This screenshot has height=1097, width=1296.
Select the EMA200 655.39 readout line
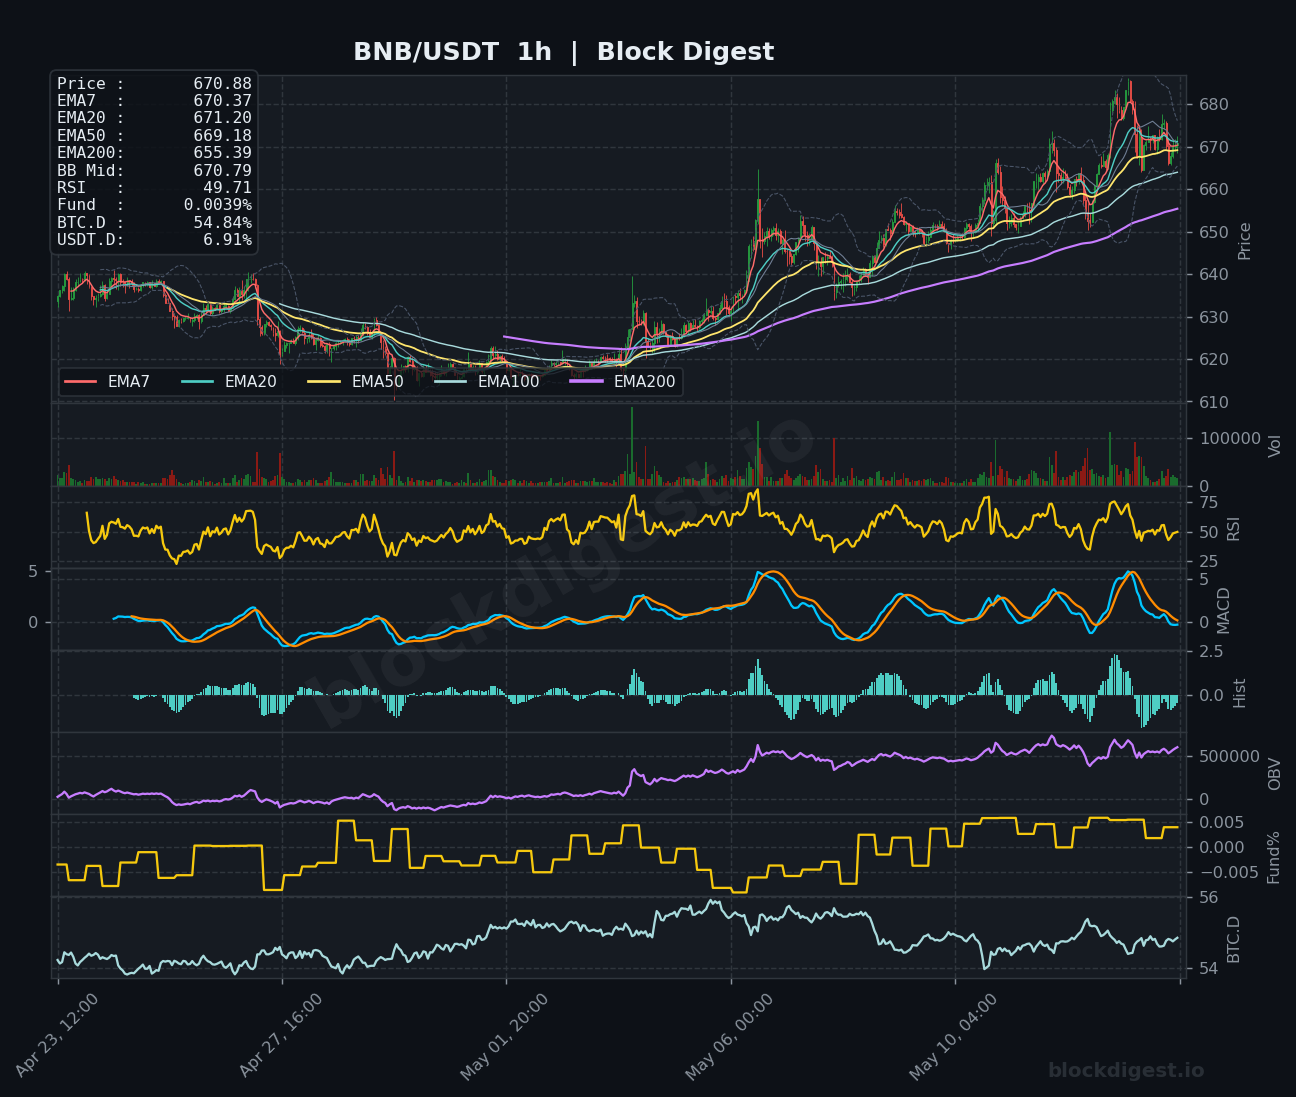point(154,153)
